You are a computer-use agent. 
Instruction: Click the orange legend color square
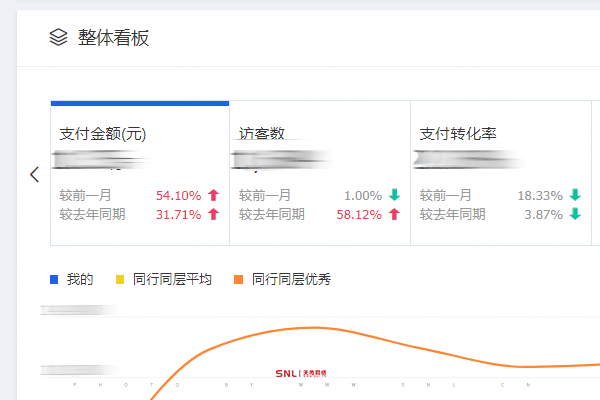(x=238, y=280)
